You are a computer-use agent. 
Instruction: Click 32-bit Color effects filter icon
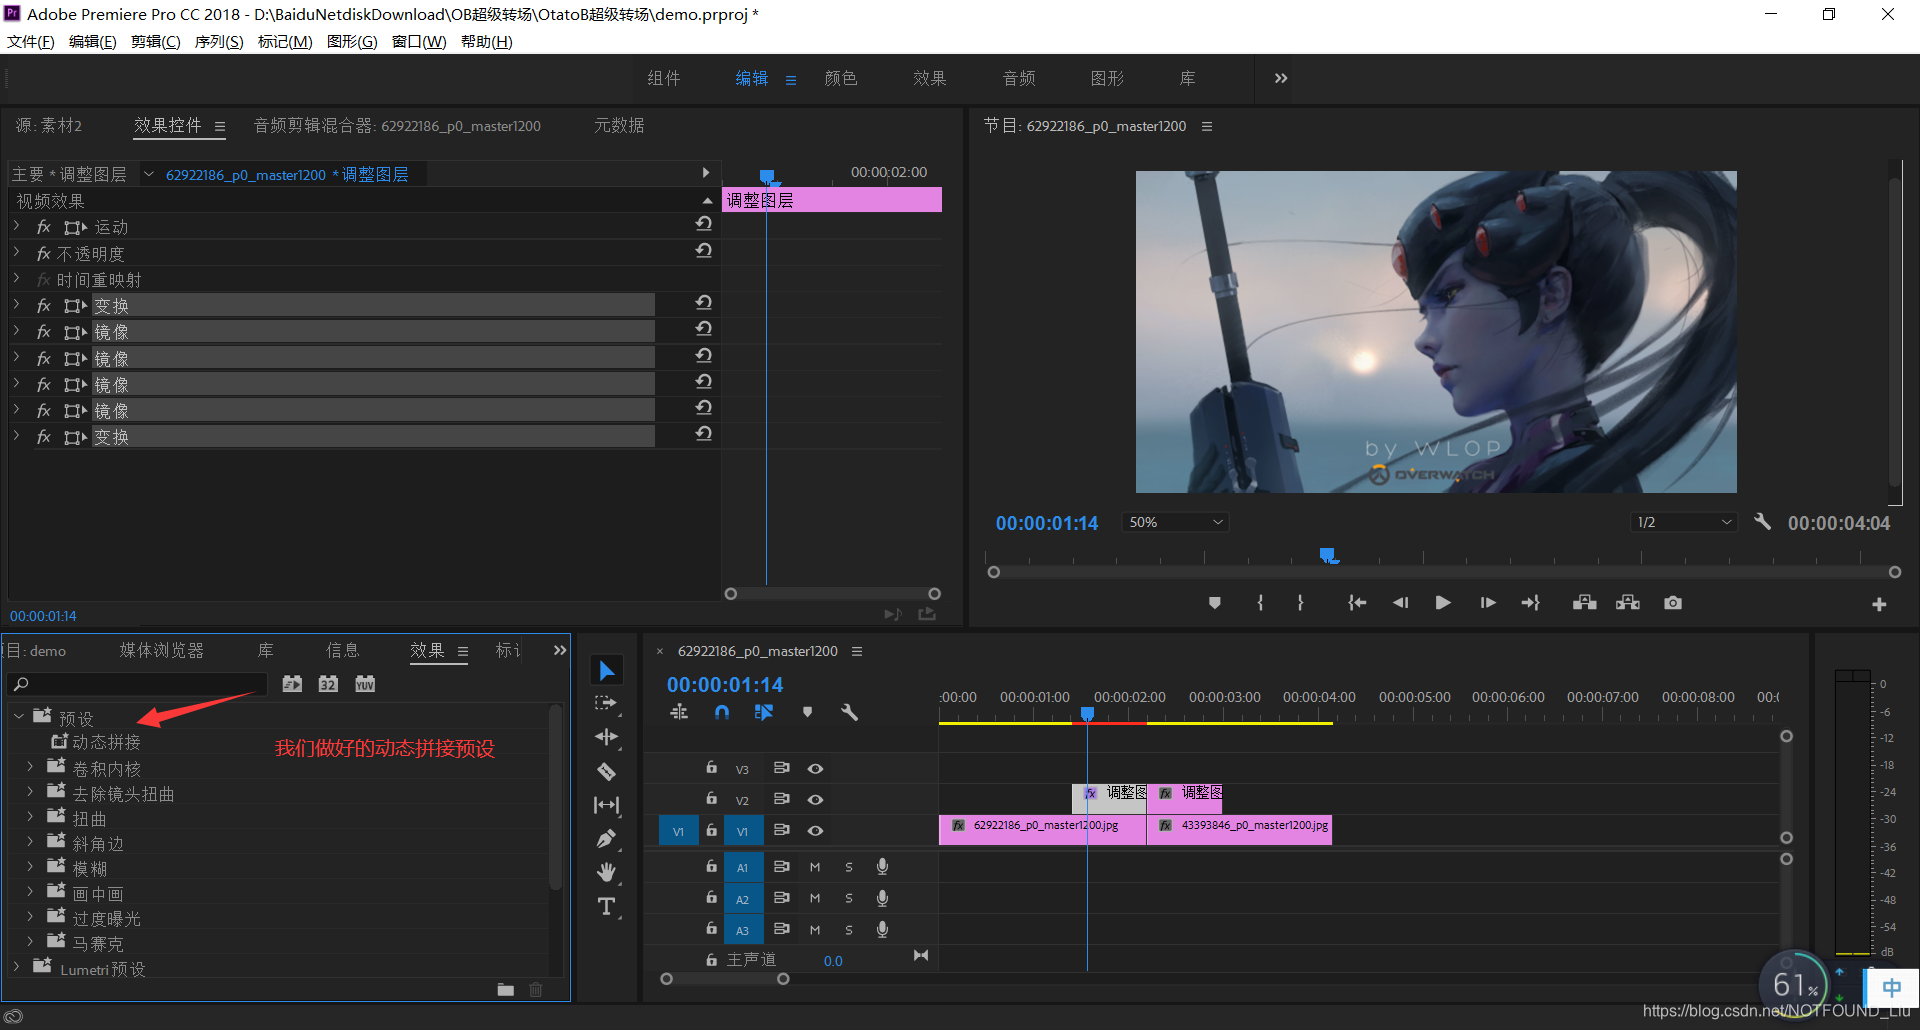tap(328, 684)
